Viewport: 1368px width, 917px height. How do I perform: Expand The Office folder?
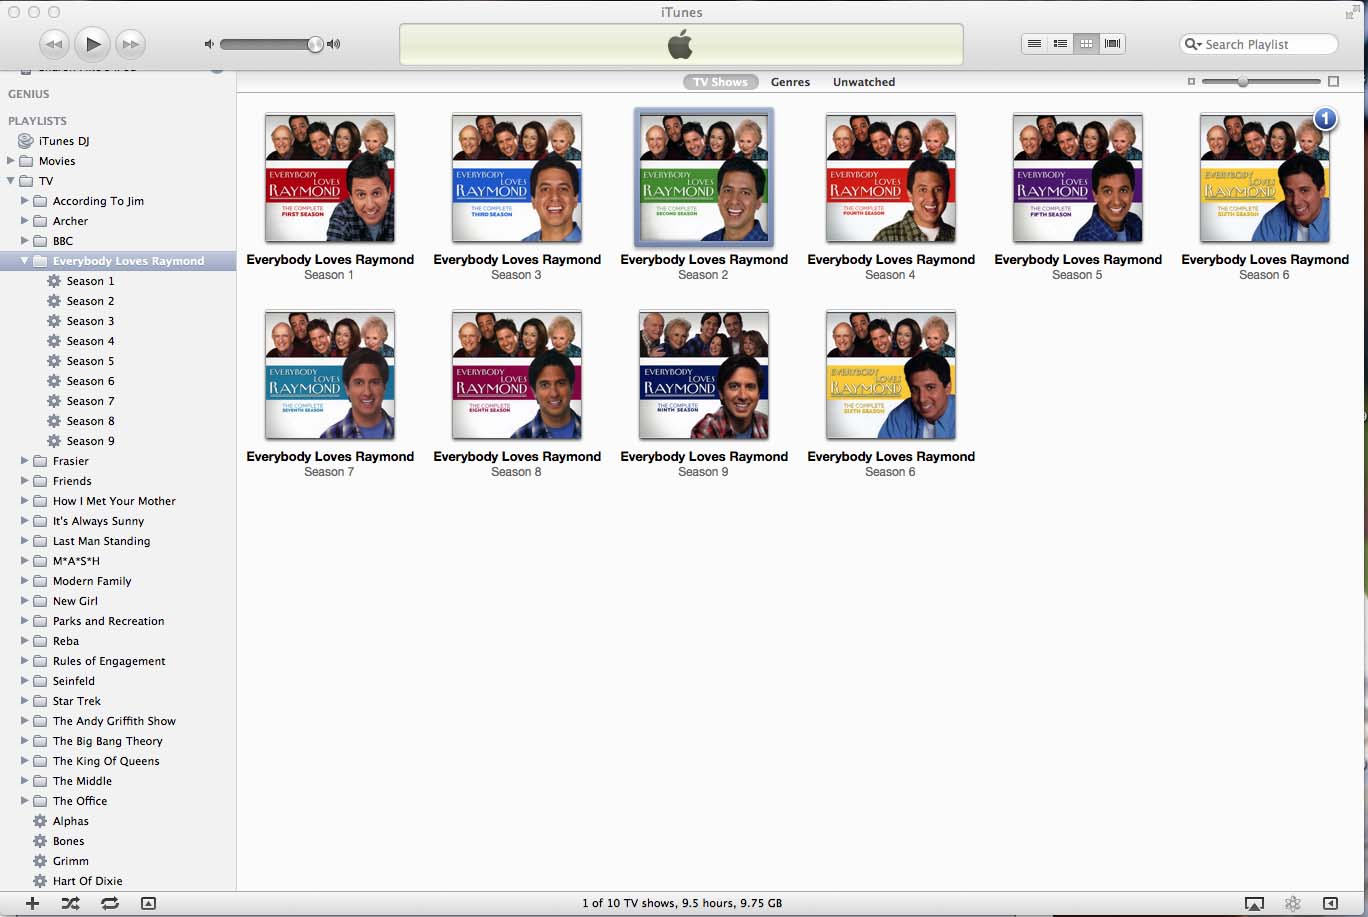click(x=25, y=801)
